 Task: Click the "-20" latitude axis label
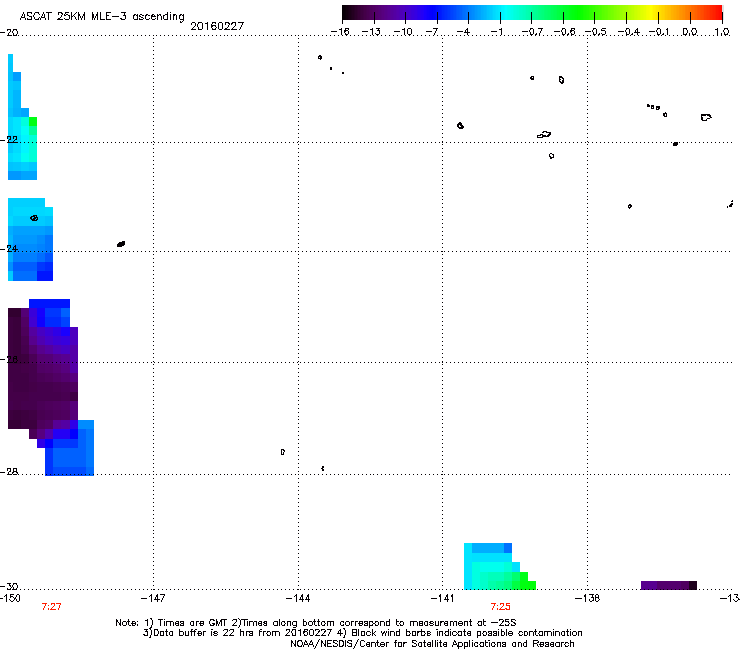[9, 33]
